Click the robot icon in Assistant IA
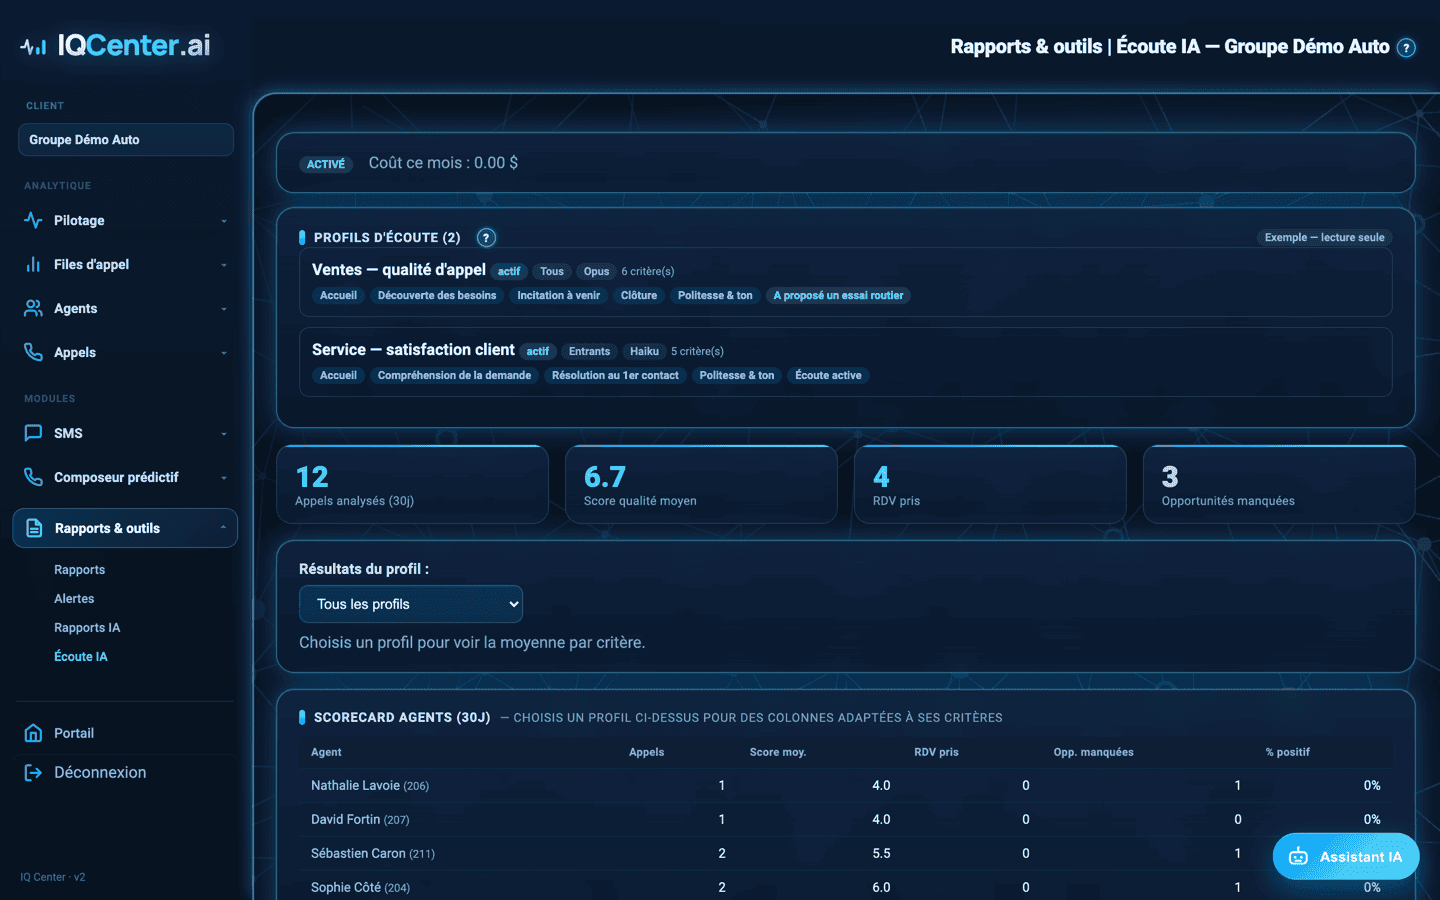The image size is (1440, 900). [1298, 856]
